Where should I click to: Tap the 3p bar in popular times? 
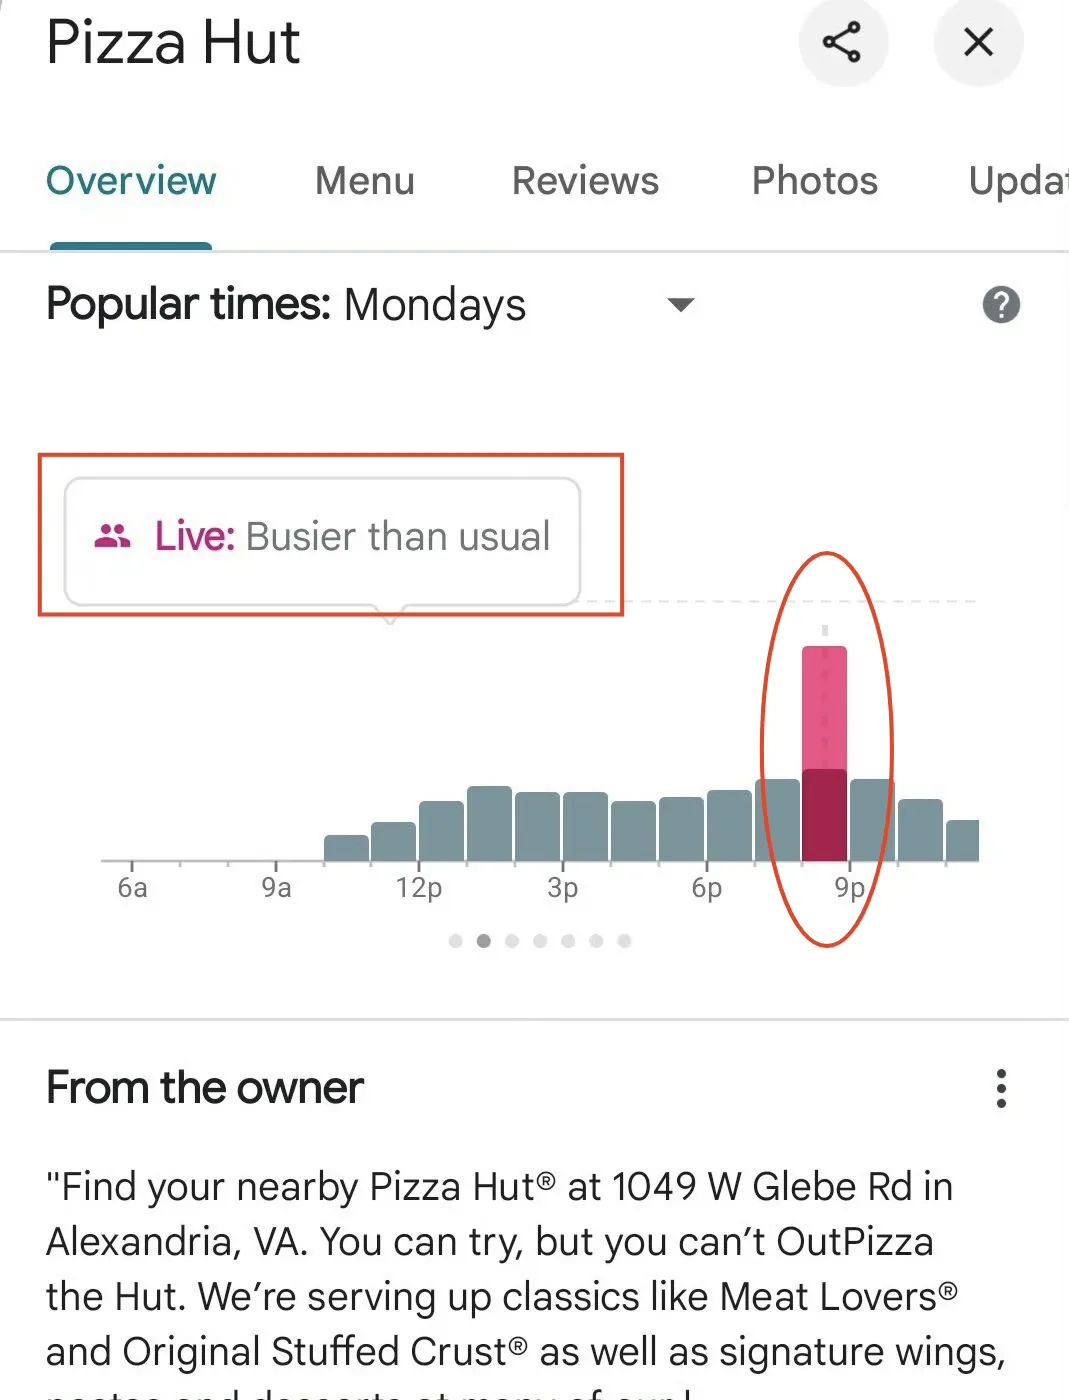585,827
